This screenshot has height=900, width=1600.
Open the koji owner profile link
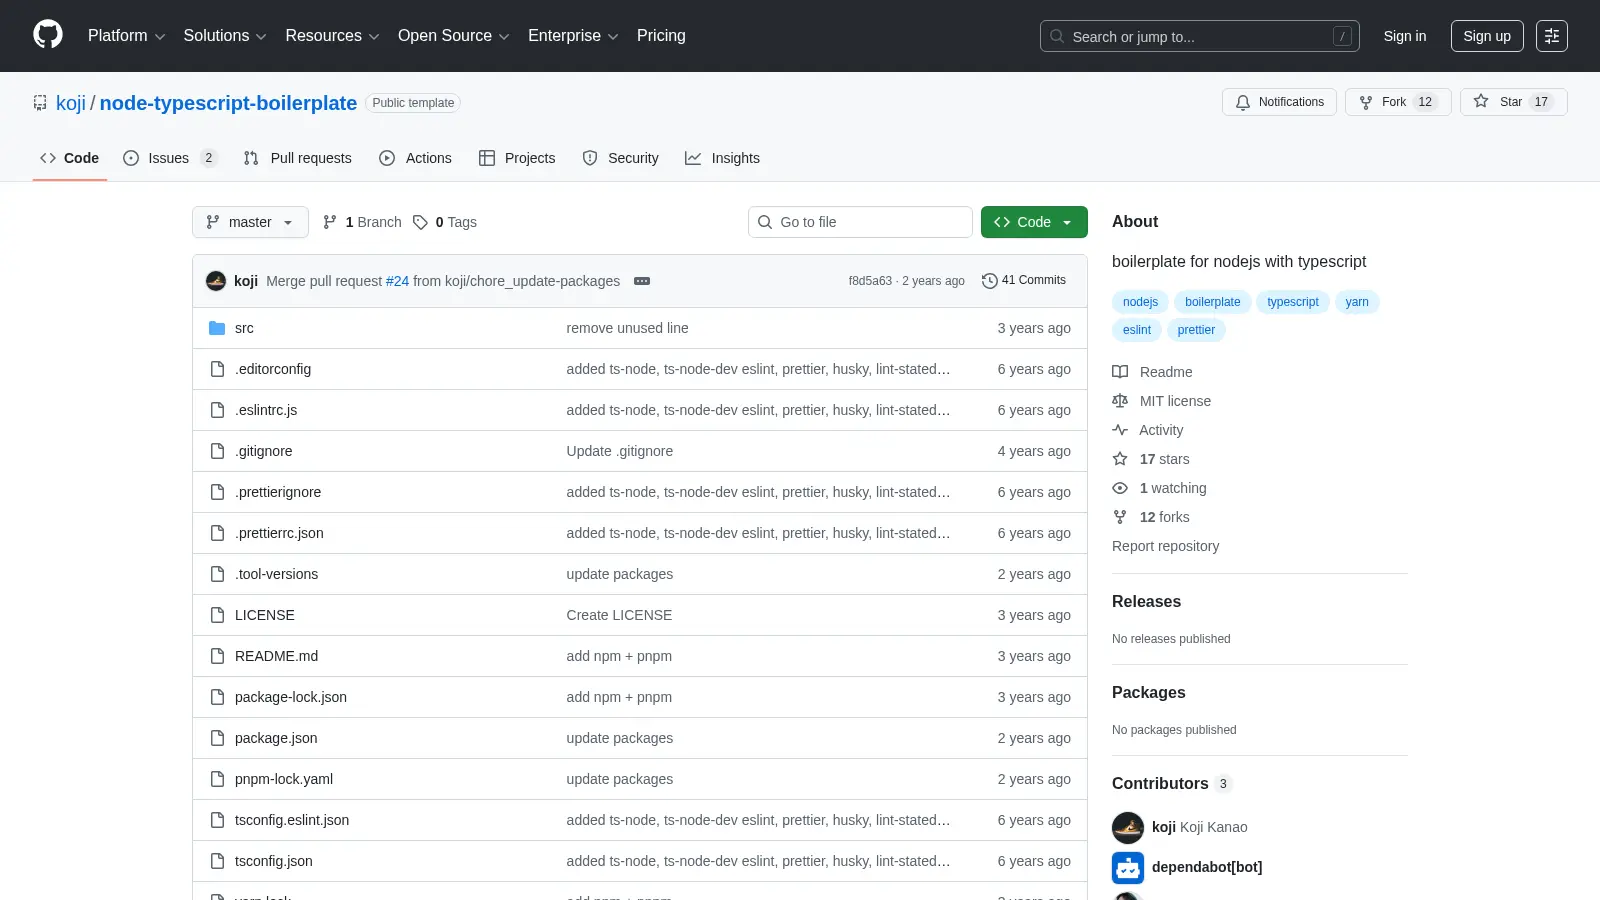pyautogui.click(x=71, y=103)
